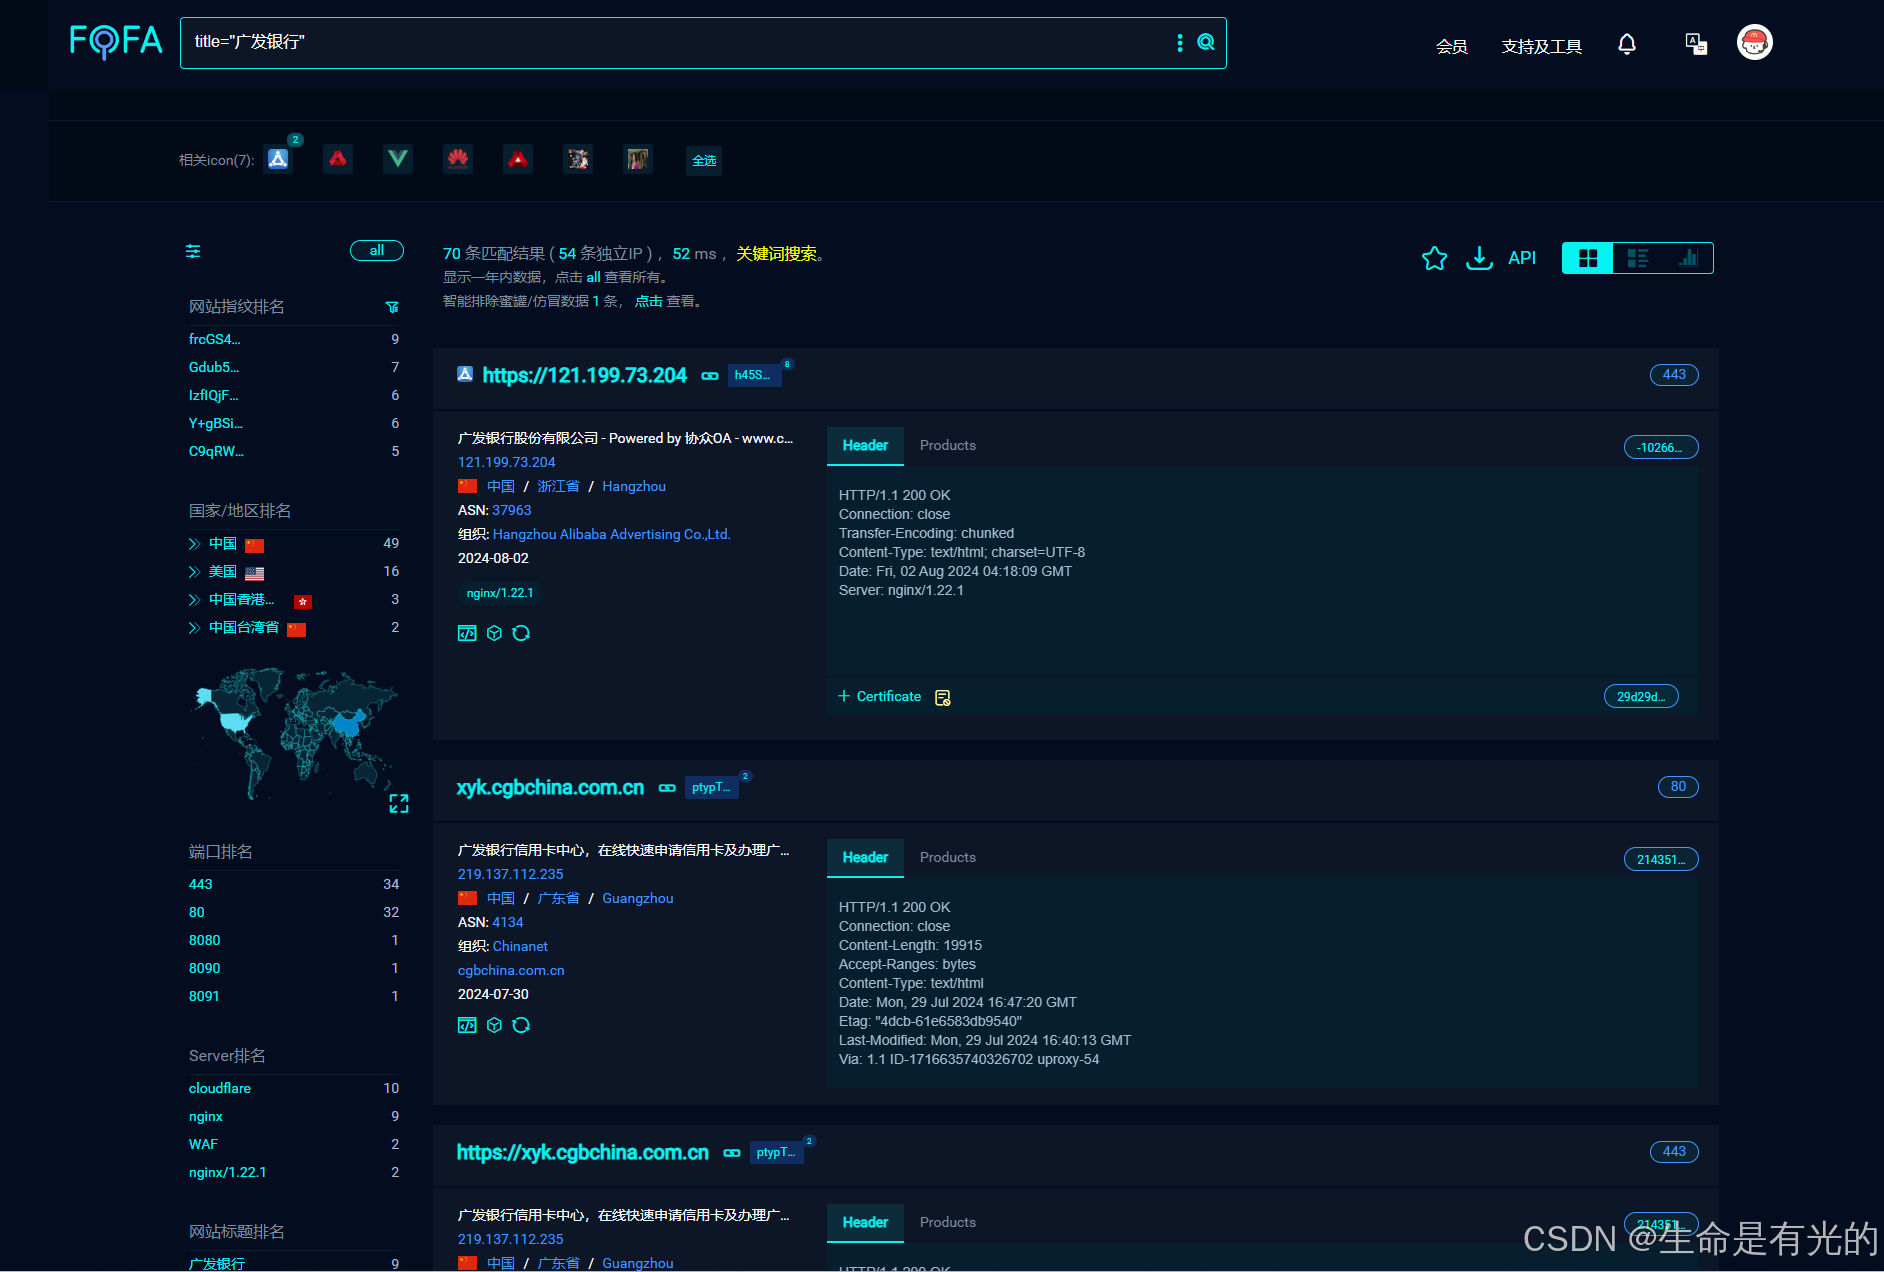
Task: Open the notification bell
Action: [1627, 44]
